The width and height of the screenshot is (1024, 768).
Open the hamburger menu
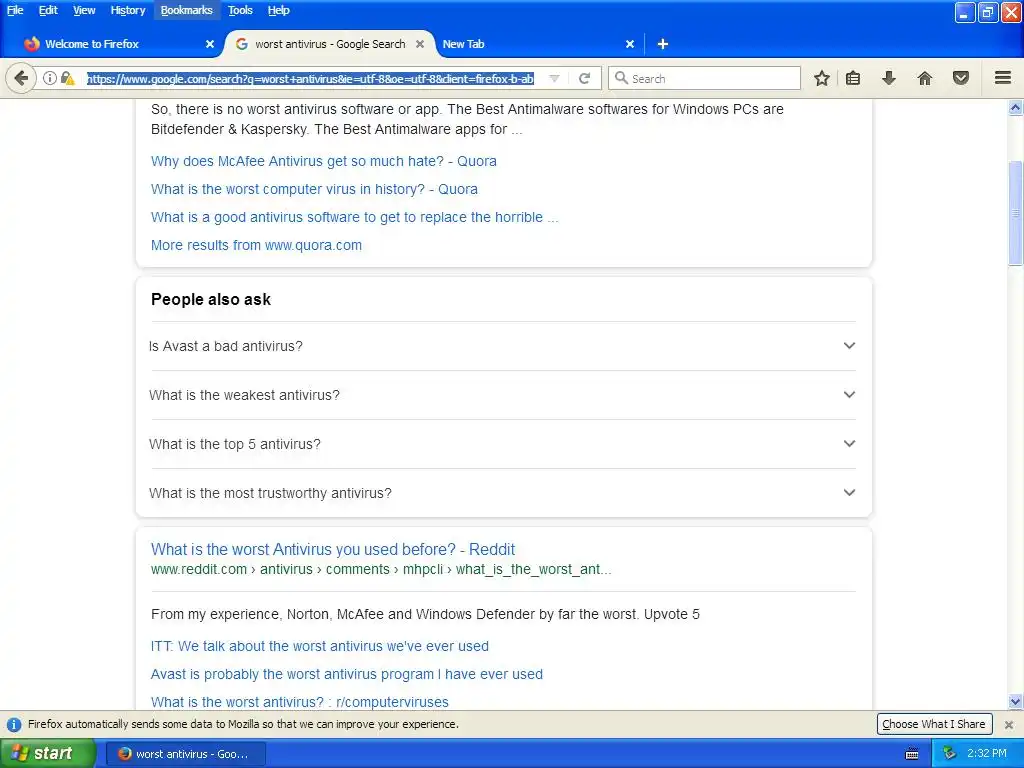point(1003,78)
